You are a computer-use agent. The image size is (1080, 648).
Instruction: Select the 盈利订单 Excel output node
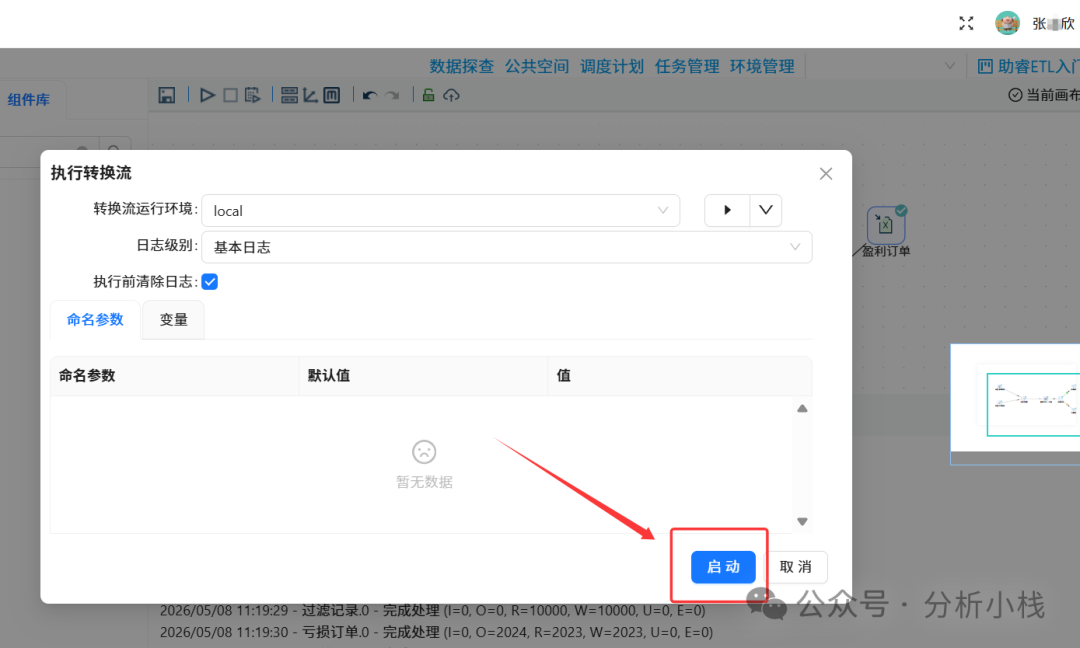tap(886, 224)
